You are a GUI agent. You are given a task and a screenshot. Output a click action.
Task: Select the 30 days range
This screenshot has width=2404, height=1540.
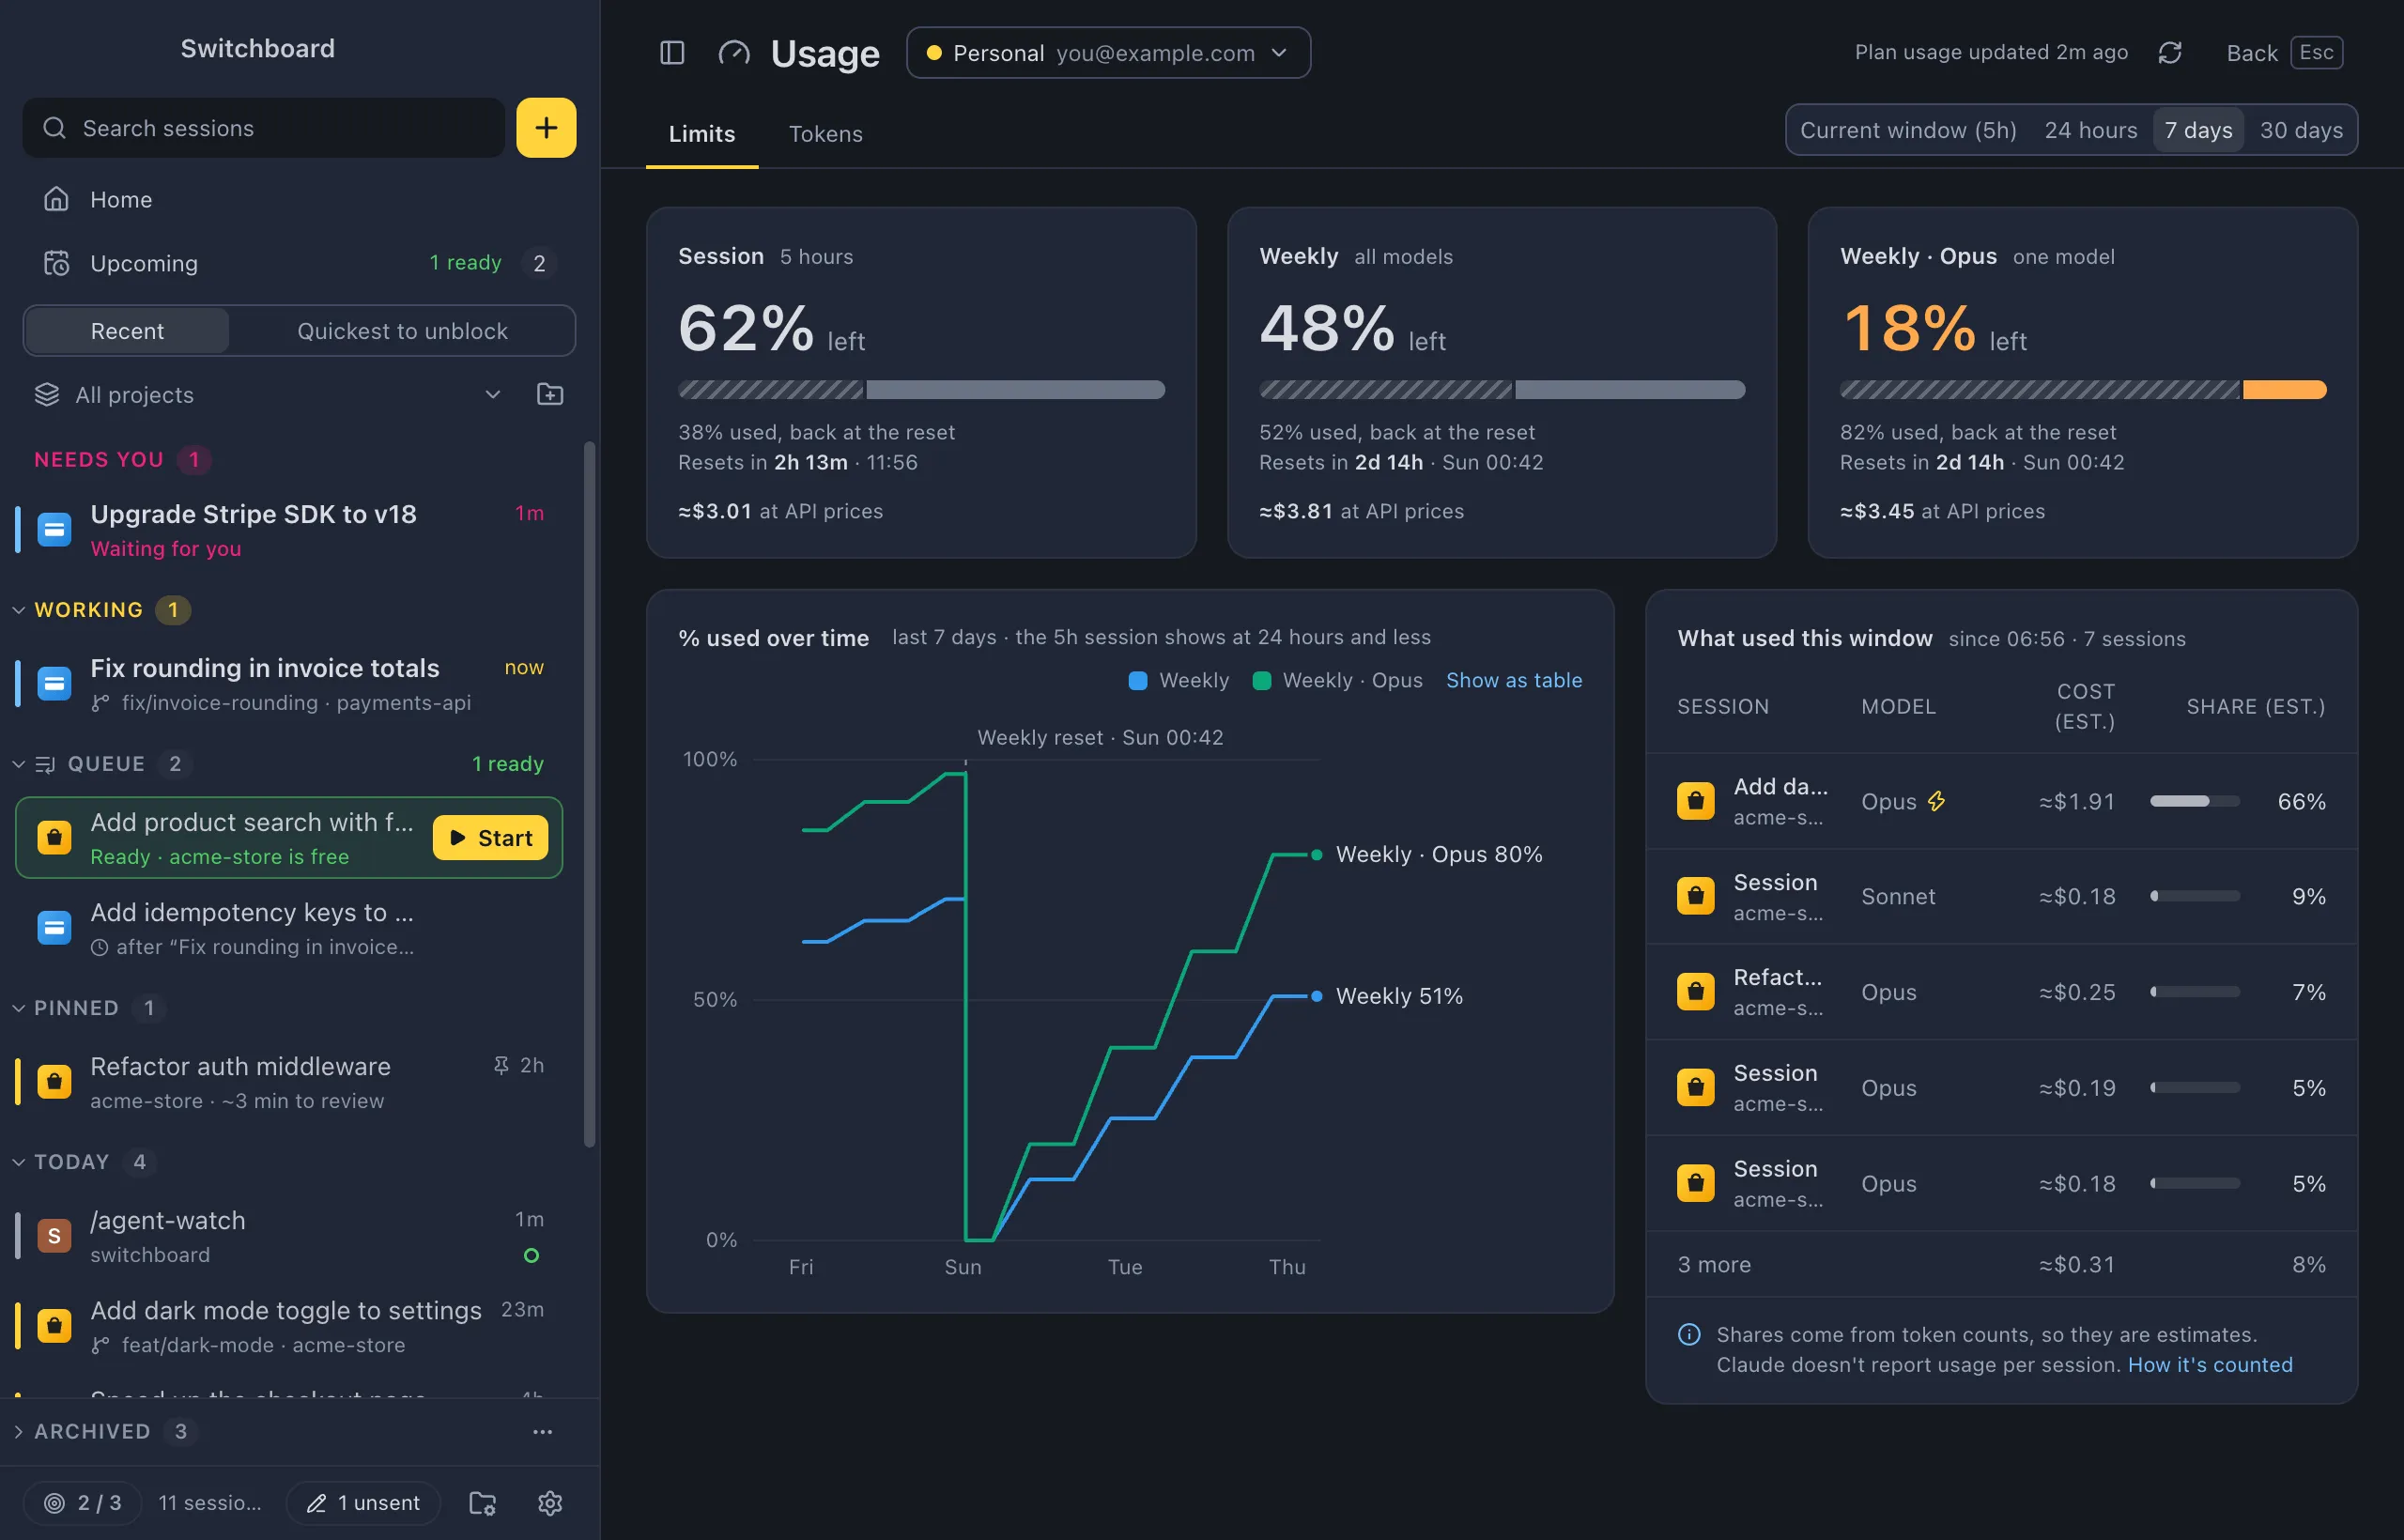[2301, 130]
